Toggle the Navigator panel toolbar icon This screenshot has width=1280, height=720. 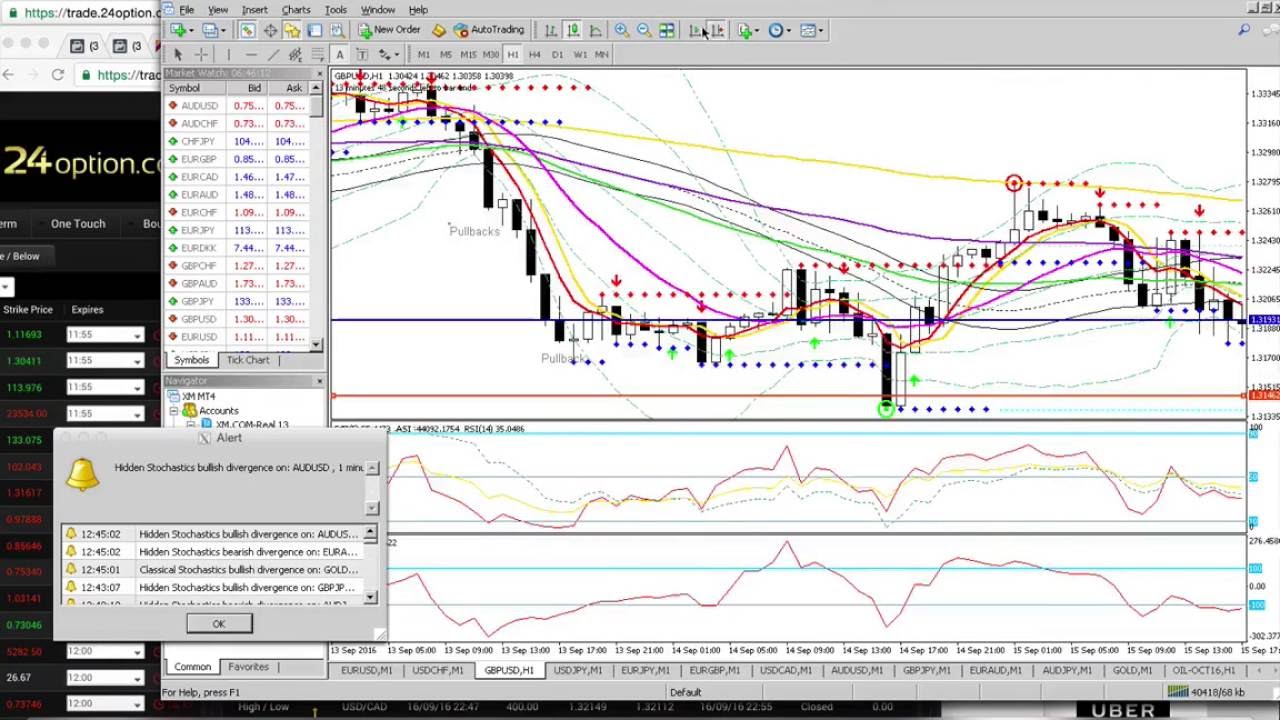coord(292,30)
